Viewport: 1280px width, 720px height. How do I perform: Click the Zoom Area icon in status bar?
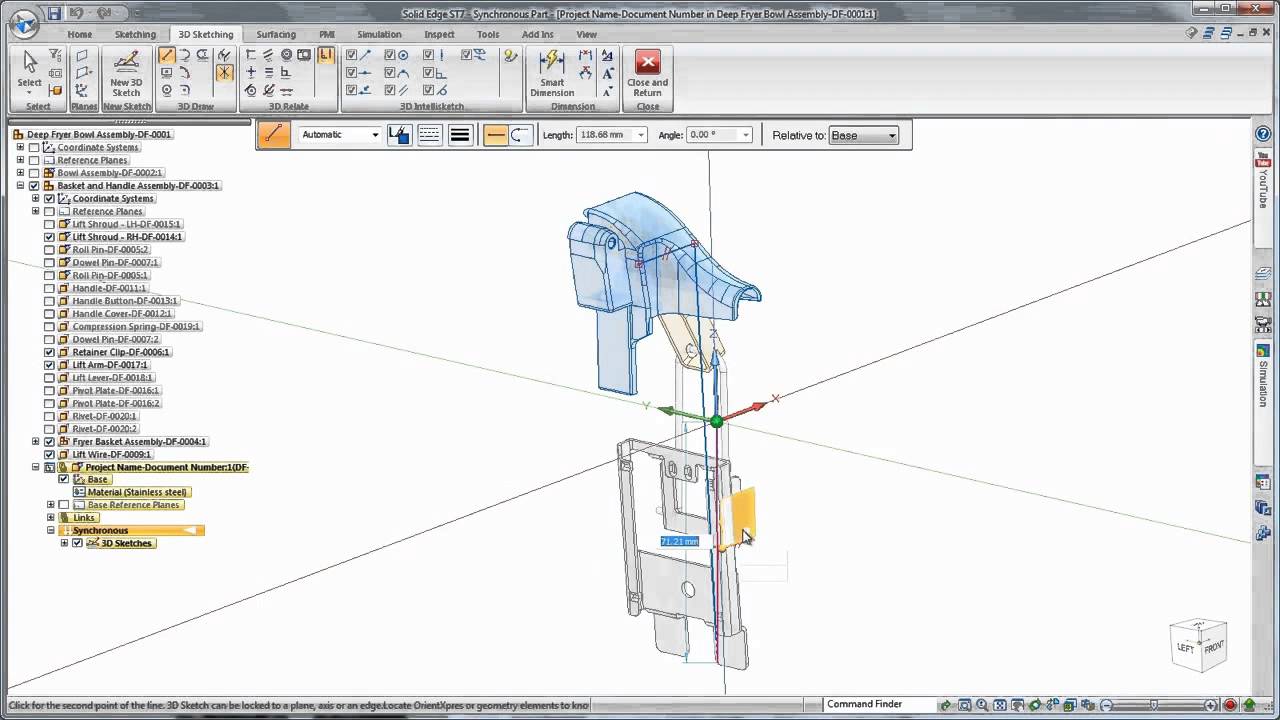click(964, 705)
